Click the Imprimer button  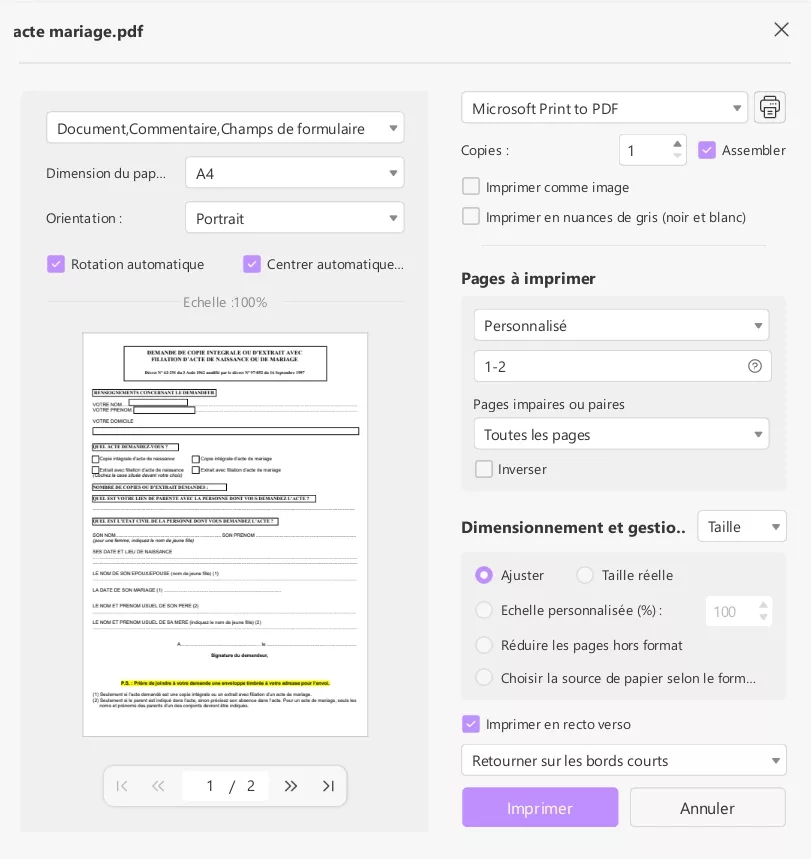tap(540, 807)
